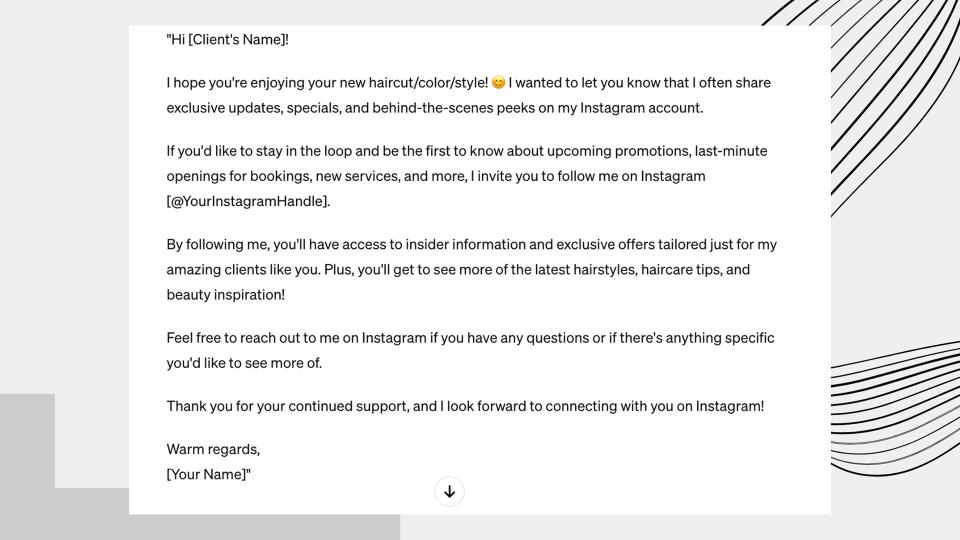Click the 'Warm regards,' closing line
This screenshot has height=540, width=960.
click(x=213, y=449)
